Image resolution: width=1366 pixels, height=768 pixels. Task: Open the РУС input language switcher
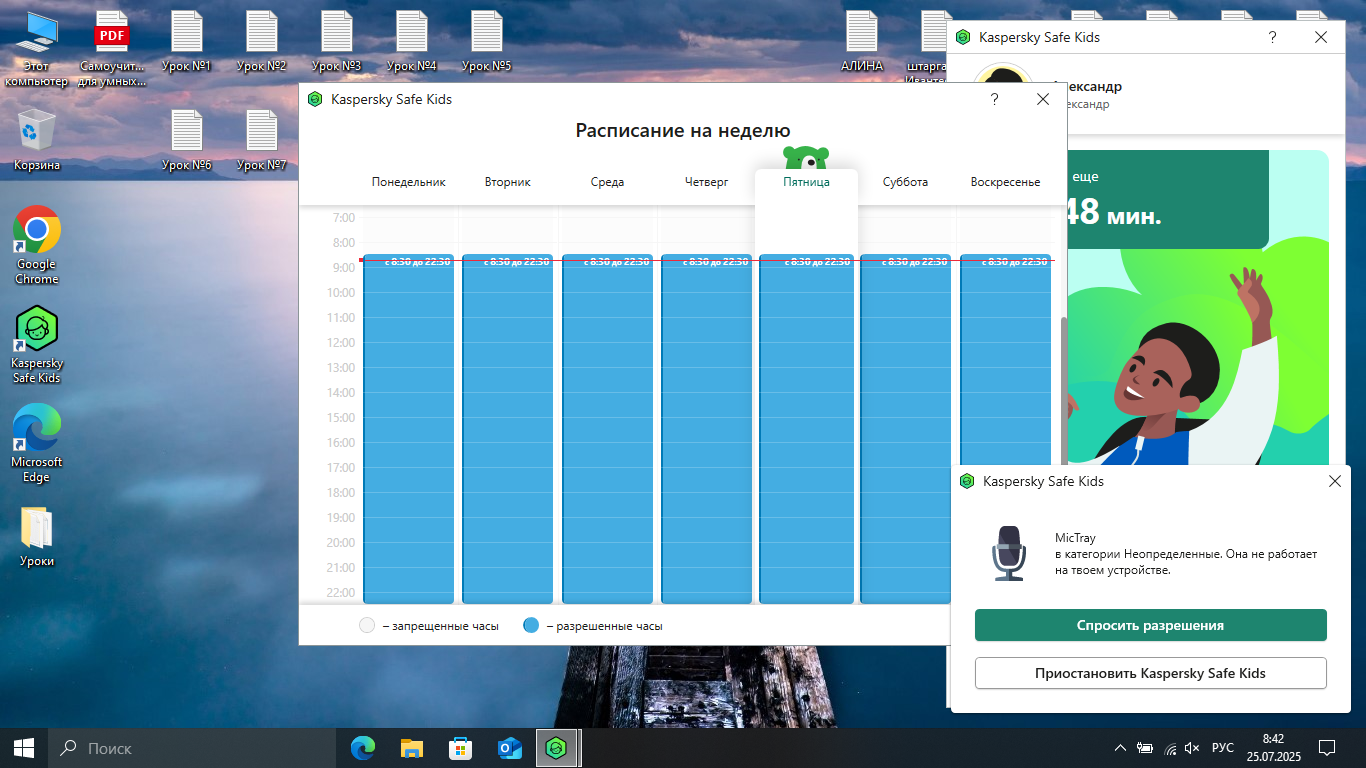[x=1222, y=748]
